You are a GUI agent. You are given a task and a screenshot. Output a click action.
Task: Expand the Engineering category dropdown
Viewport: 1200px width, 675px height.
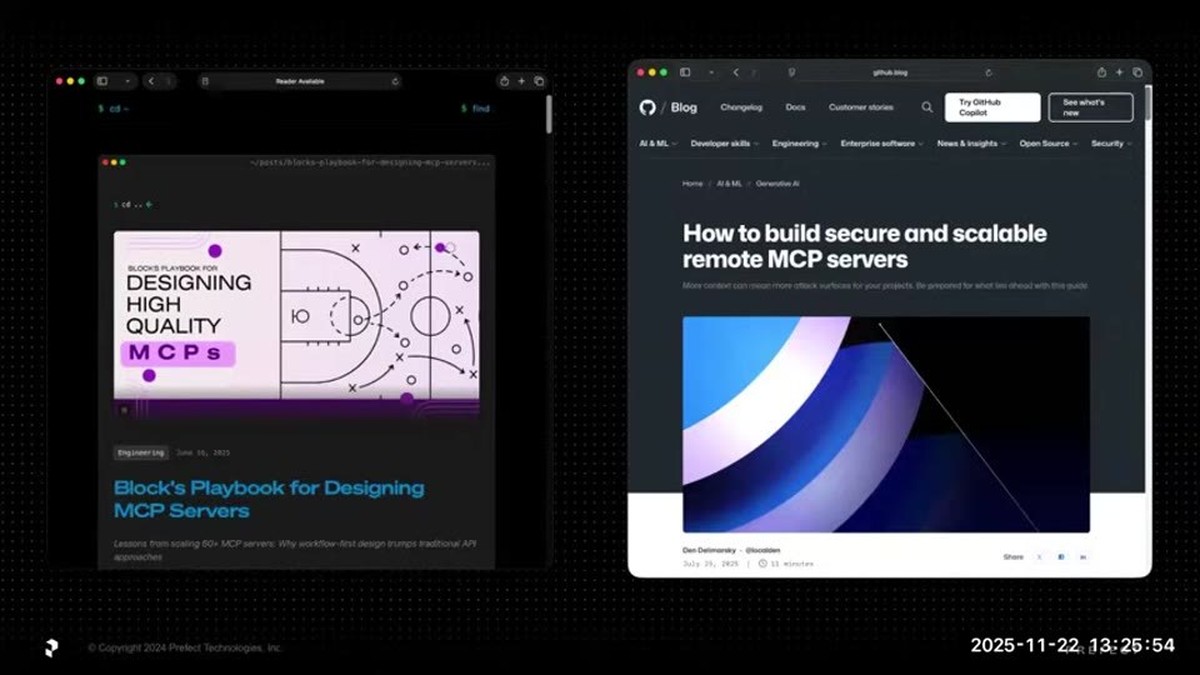coord(800,144)
